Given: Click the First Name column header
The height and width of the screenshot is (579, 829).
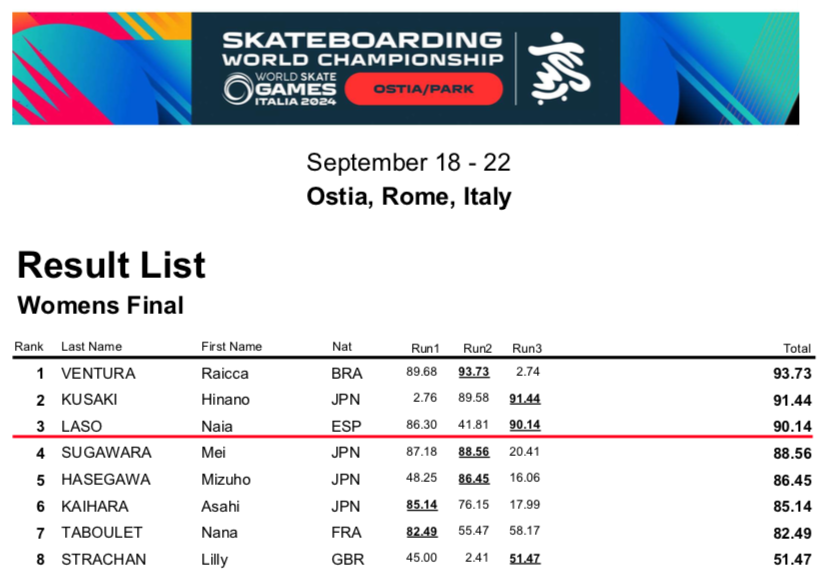Looking at the screenshot, I should click(231, 347).
